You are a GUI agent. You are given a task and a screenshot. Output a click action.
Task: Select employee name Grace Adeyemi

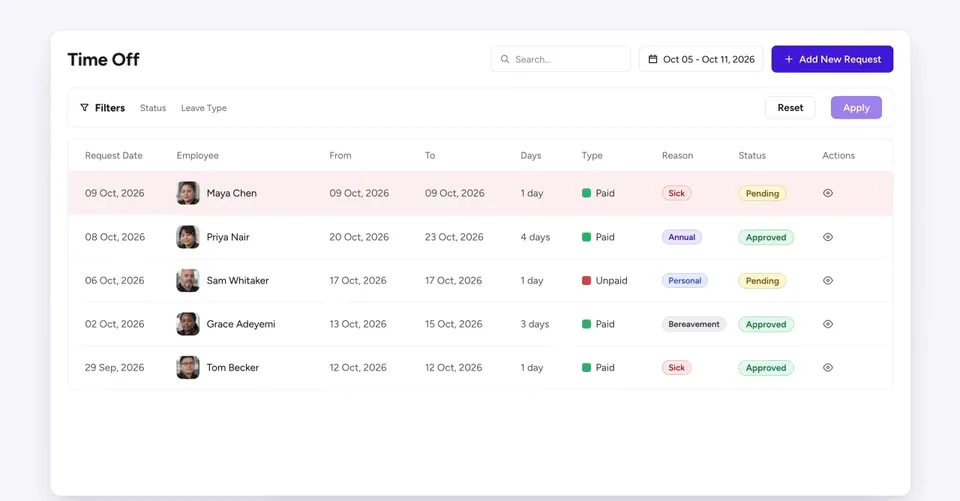(241, 324)
